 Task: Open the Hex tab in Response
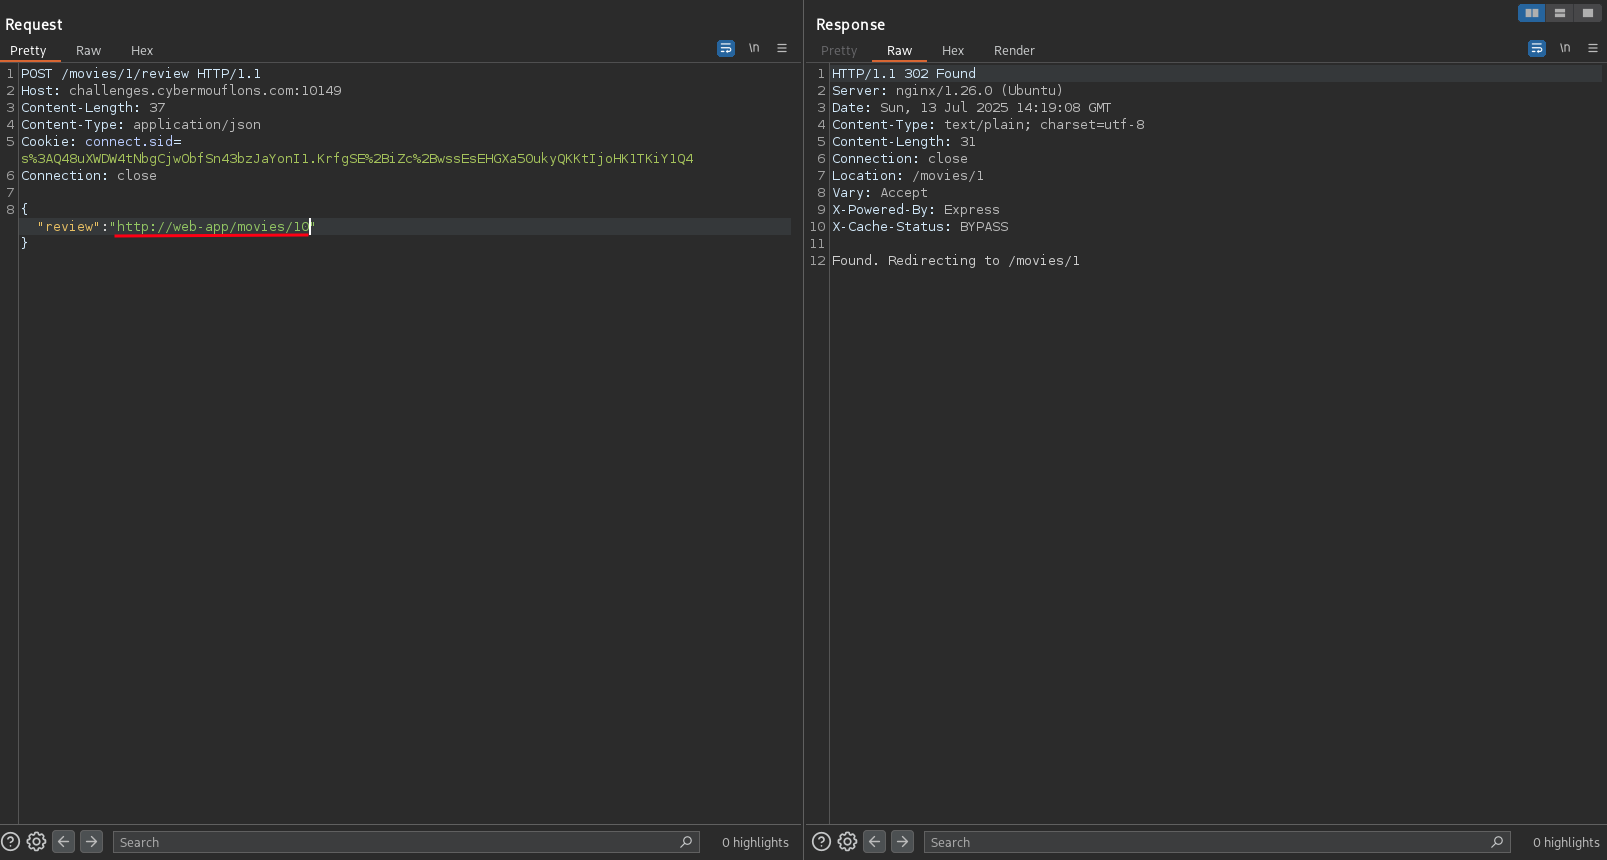(952, 51)
